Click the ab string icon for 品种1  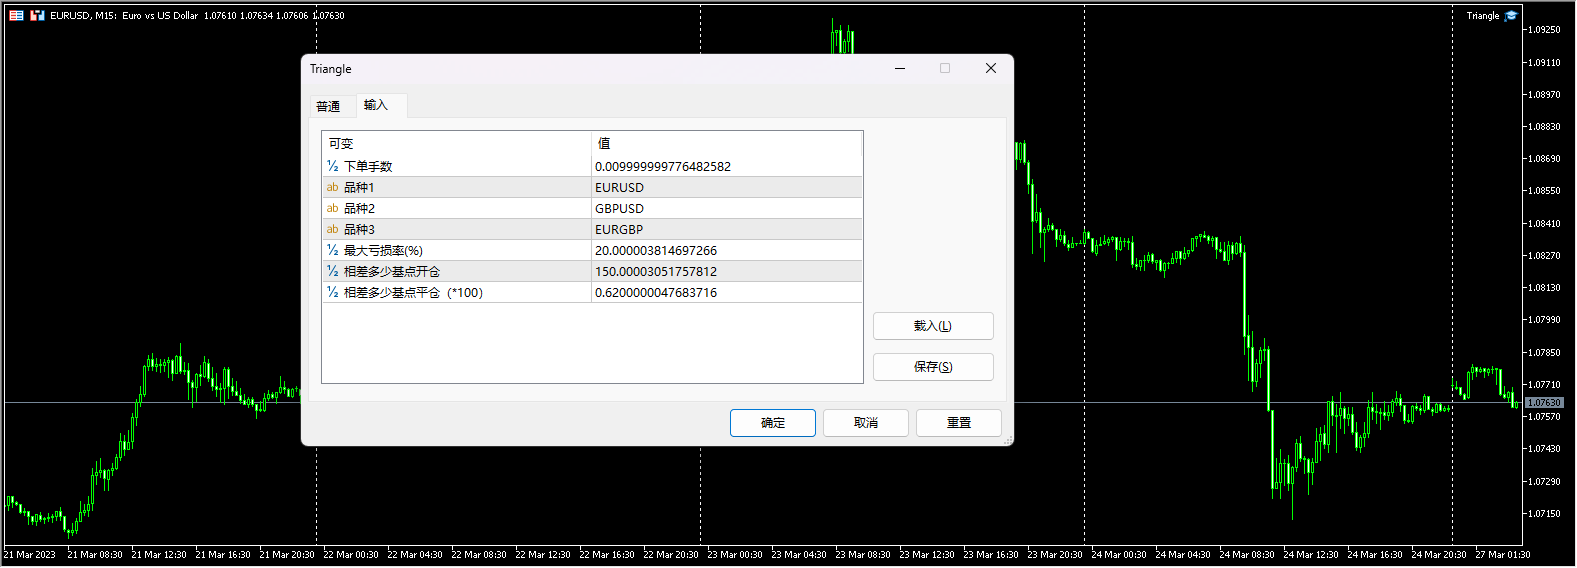332,187
